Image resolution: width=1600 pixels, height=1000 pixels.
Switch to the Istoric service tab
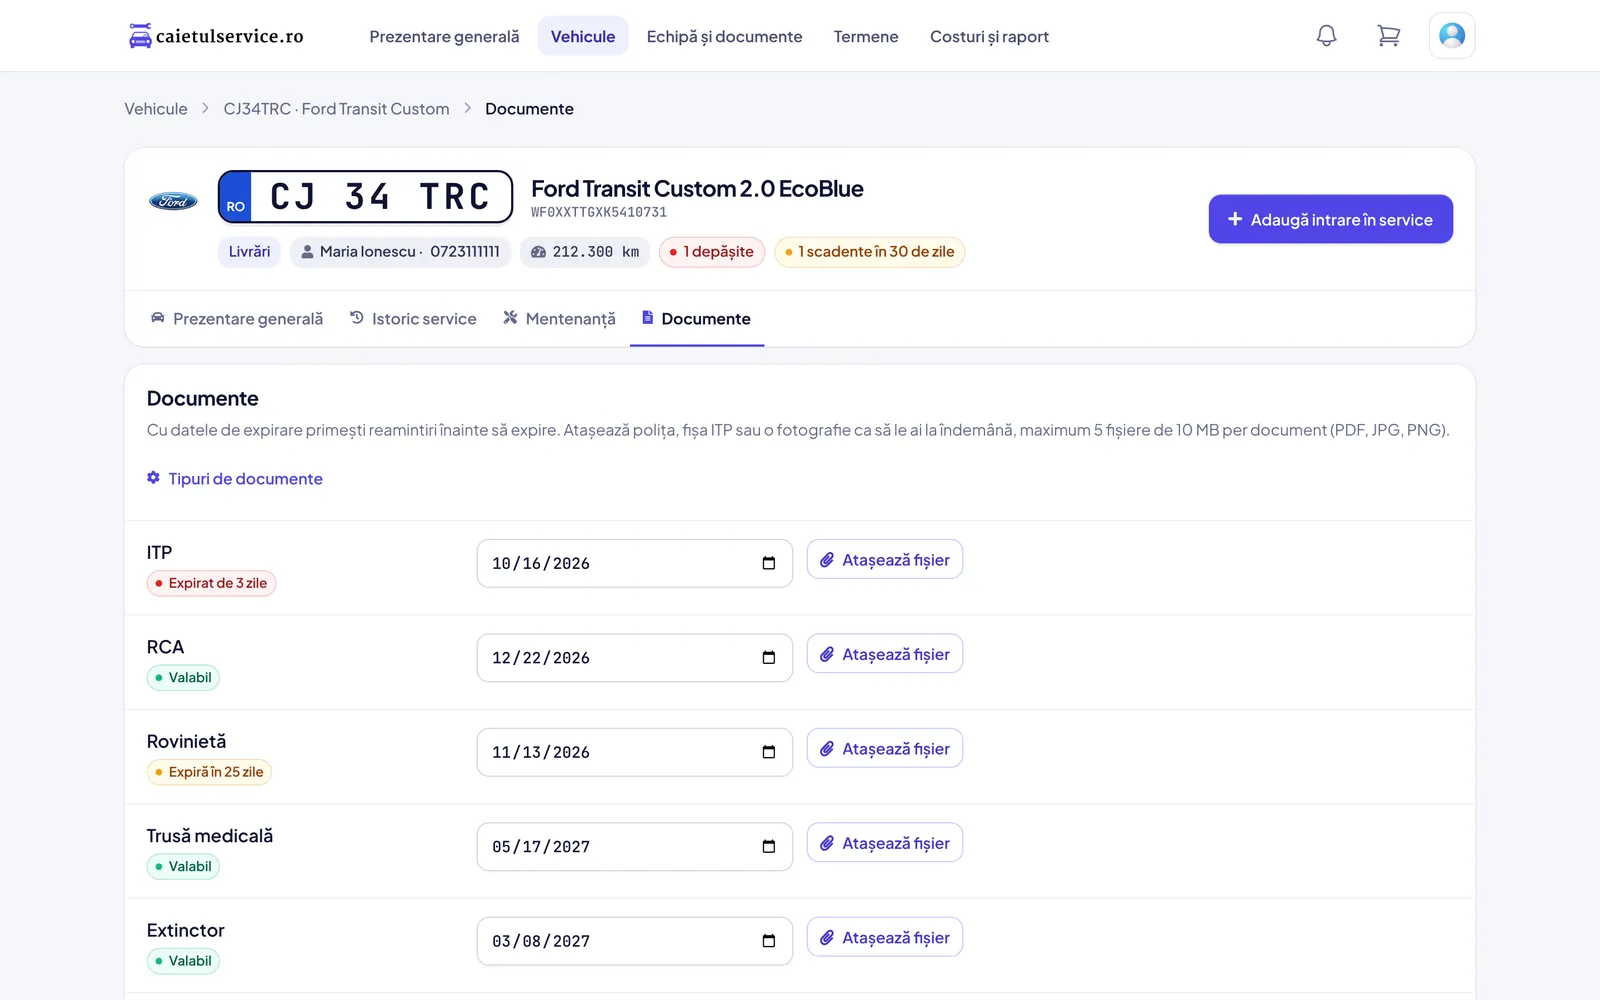click(x=413, y=319)
